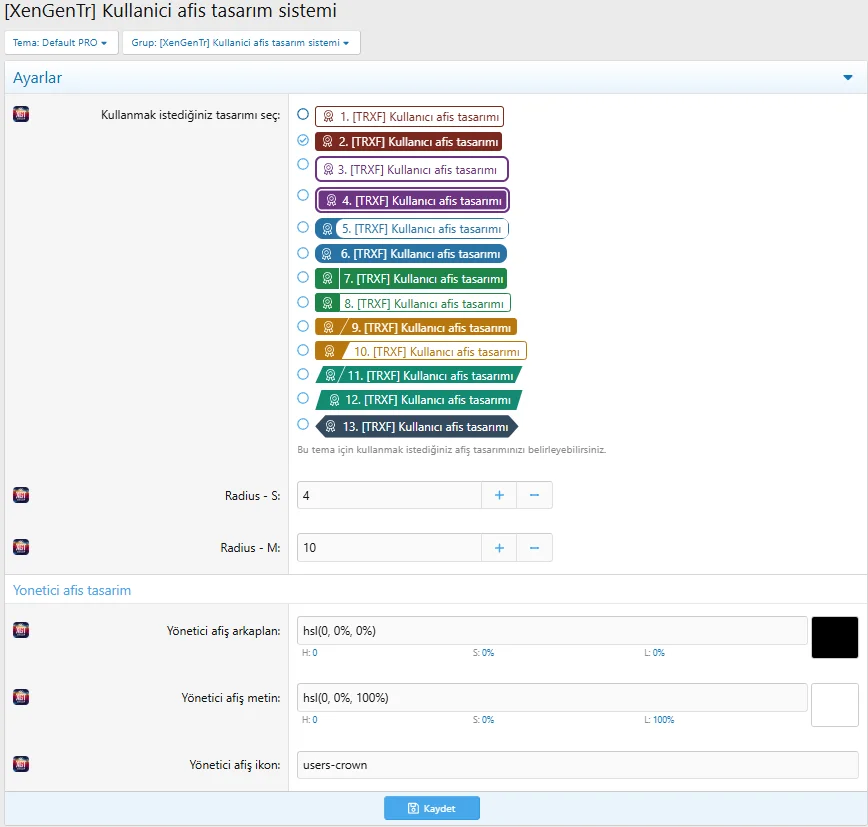
Task: Click the XGT icon next to Radius - M
Action: click(21, 547)
